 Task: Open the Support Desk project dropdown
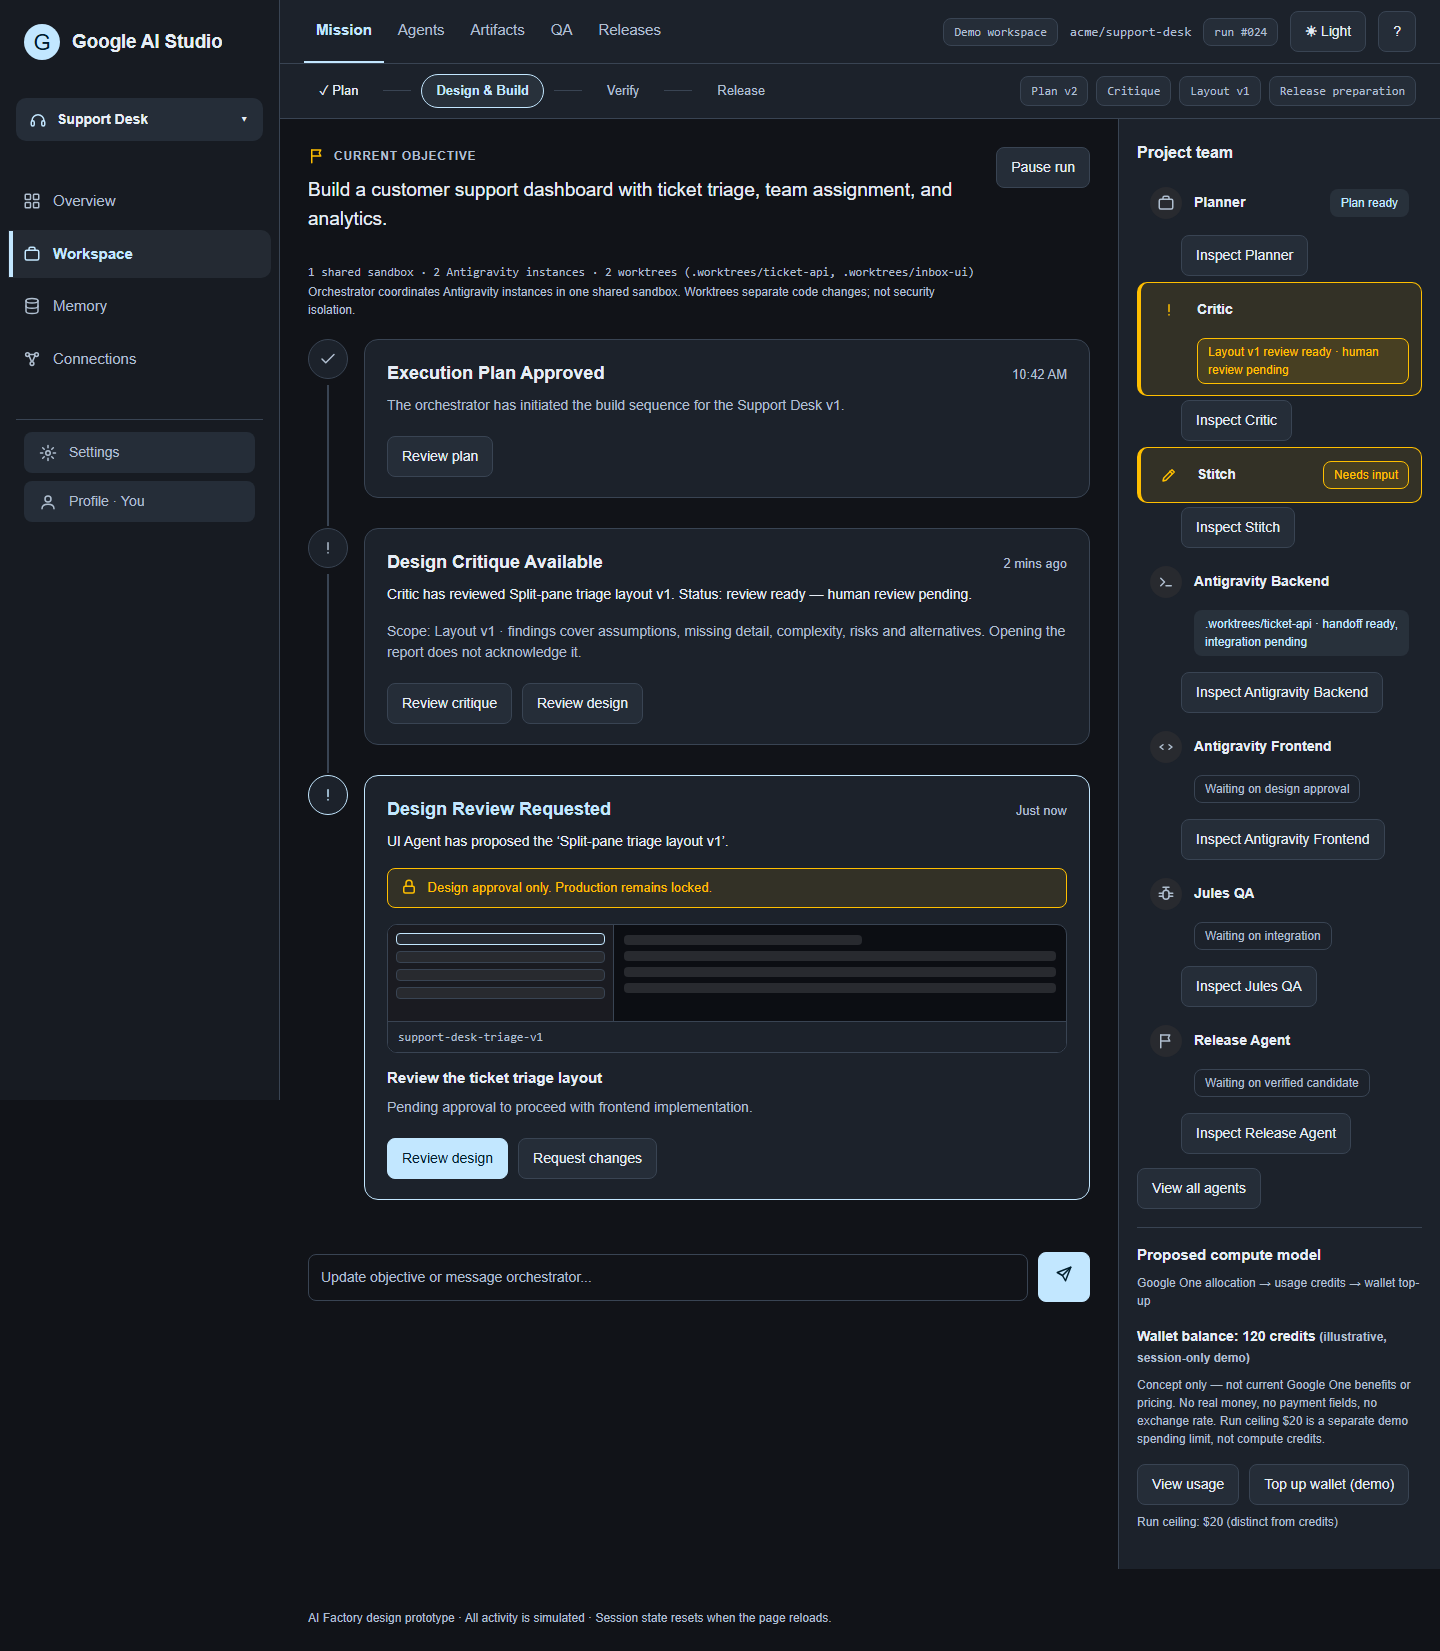[x=140, y=120]
